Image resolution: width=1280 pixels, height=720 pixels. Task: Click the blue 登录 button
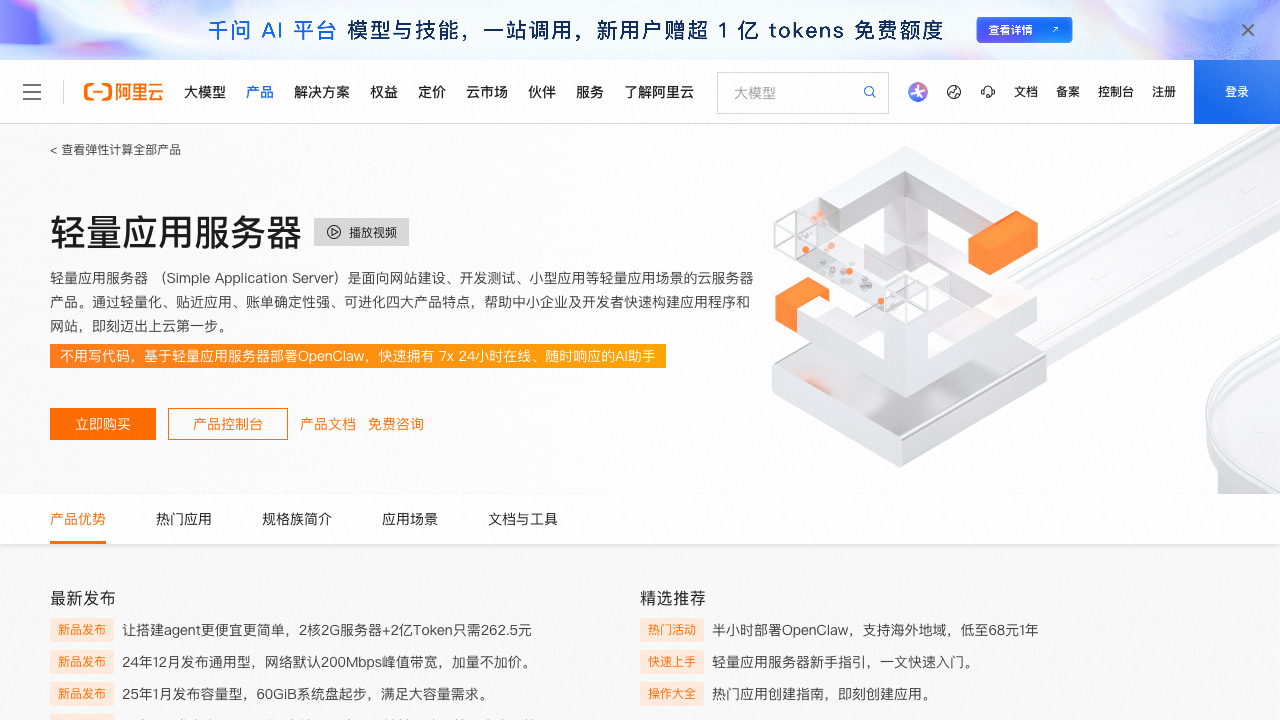coord(1237,92)
